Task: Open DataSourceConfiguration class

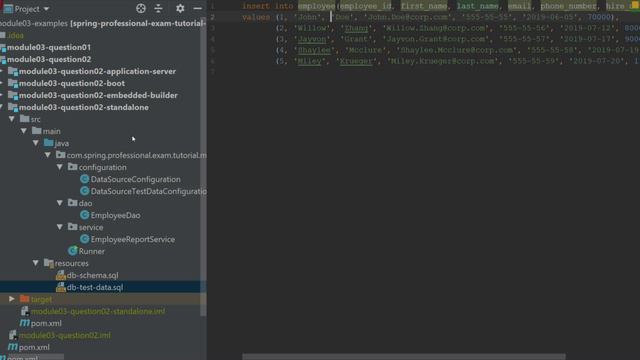Action: coord(136,179)
